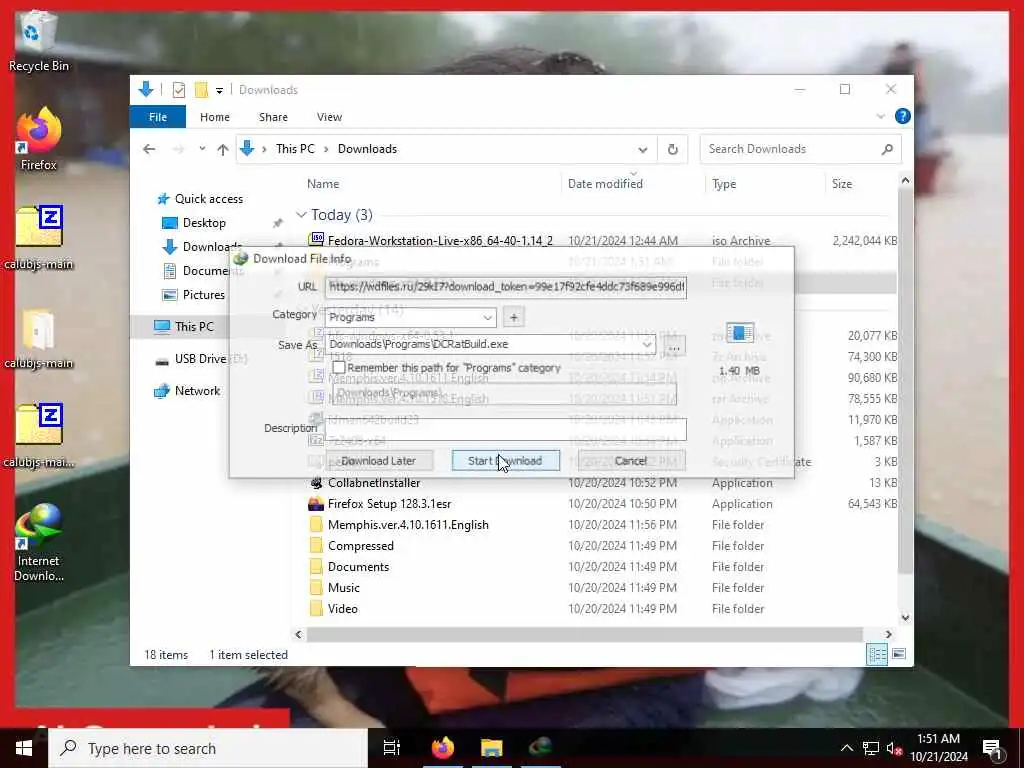
Task: Click the search magnifier in Search Downloads
Action: (x=887, y=149)
